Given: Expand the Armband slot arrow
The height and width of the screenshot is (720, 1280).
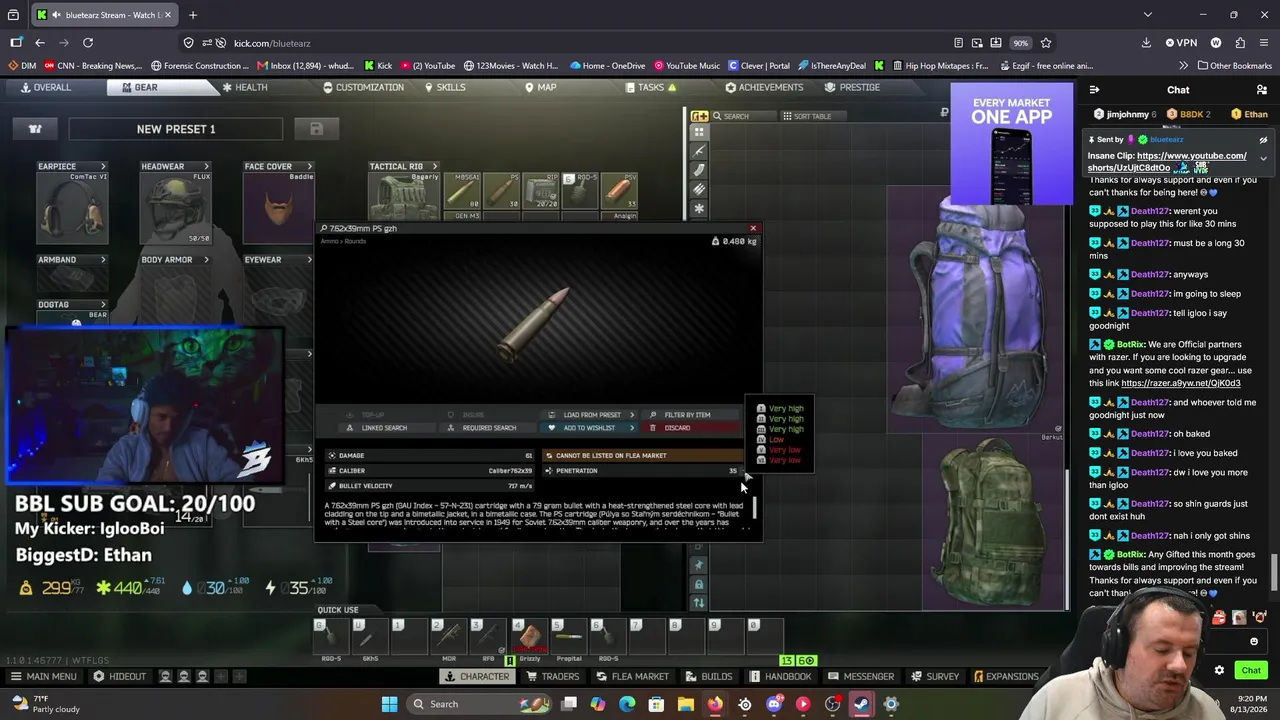Looking at the screenshot, I should pos(102,260).
